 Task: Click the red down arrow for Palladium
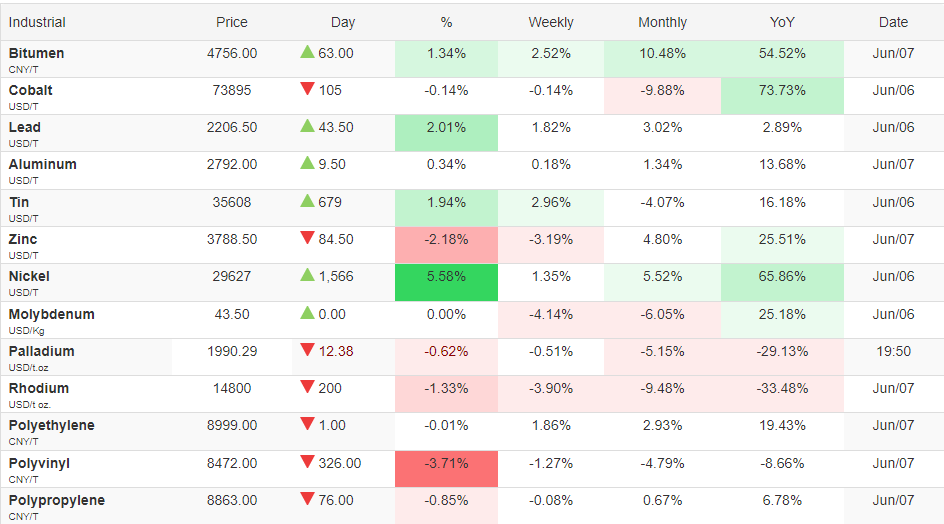307,351
